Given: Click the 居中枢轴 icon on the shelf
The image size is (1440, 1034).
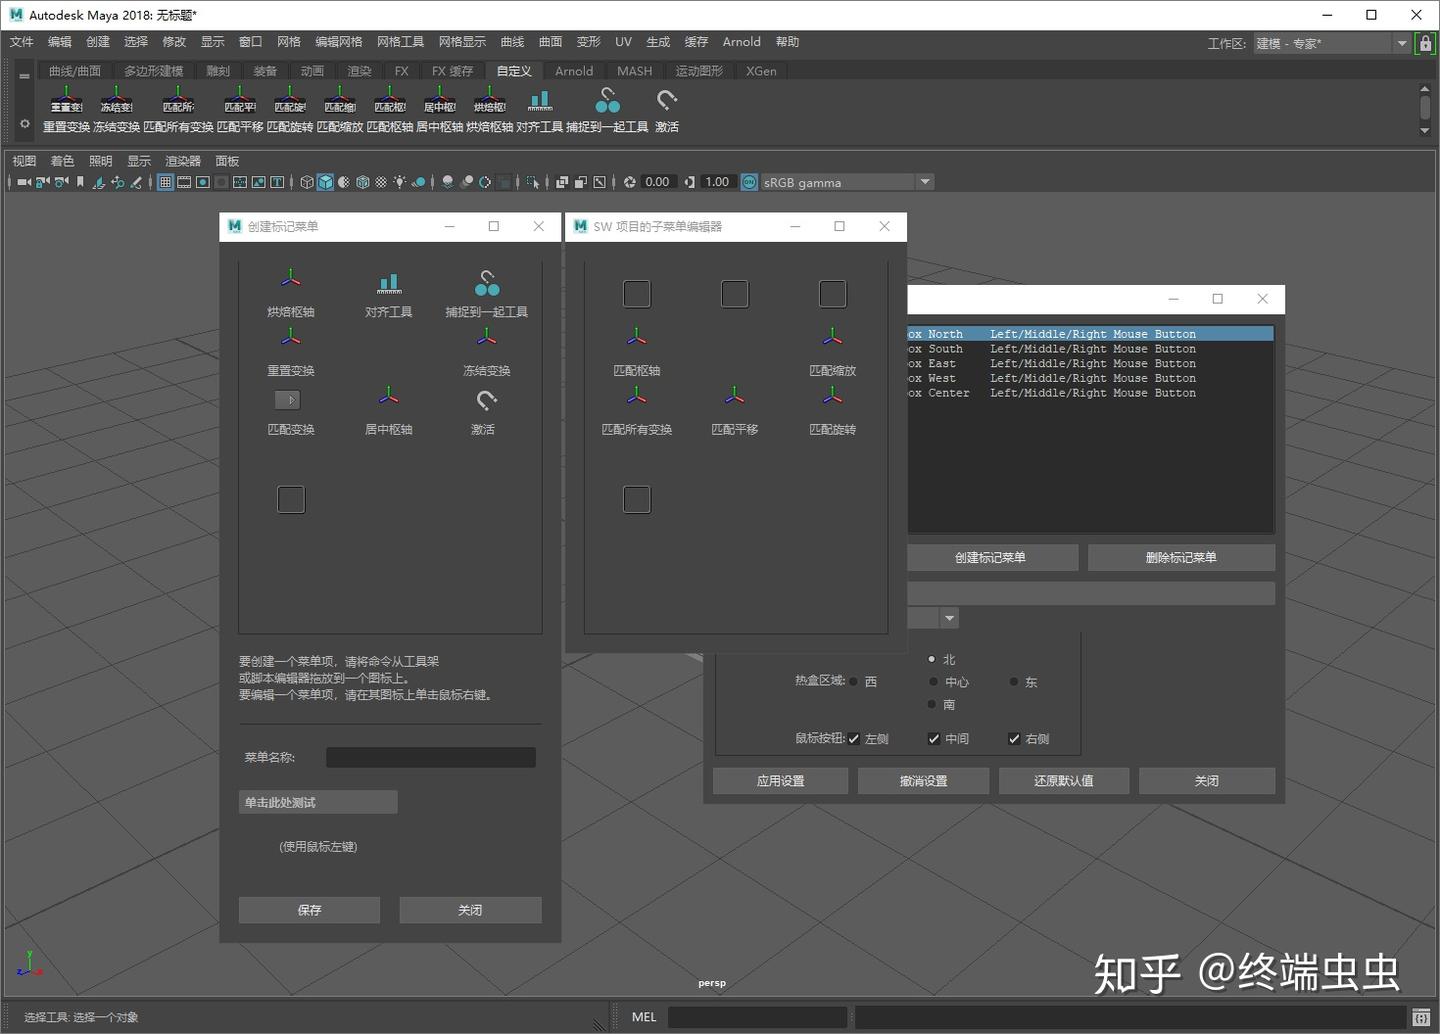Looking at the screenshot, I should click(x=440, y=100).
